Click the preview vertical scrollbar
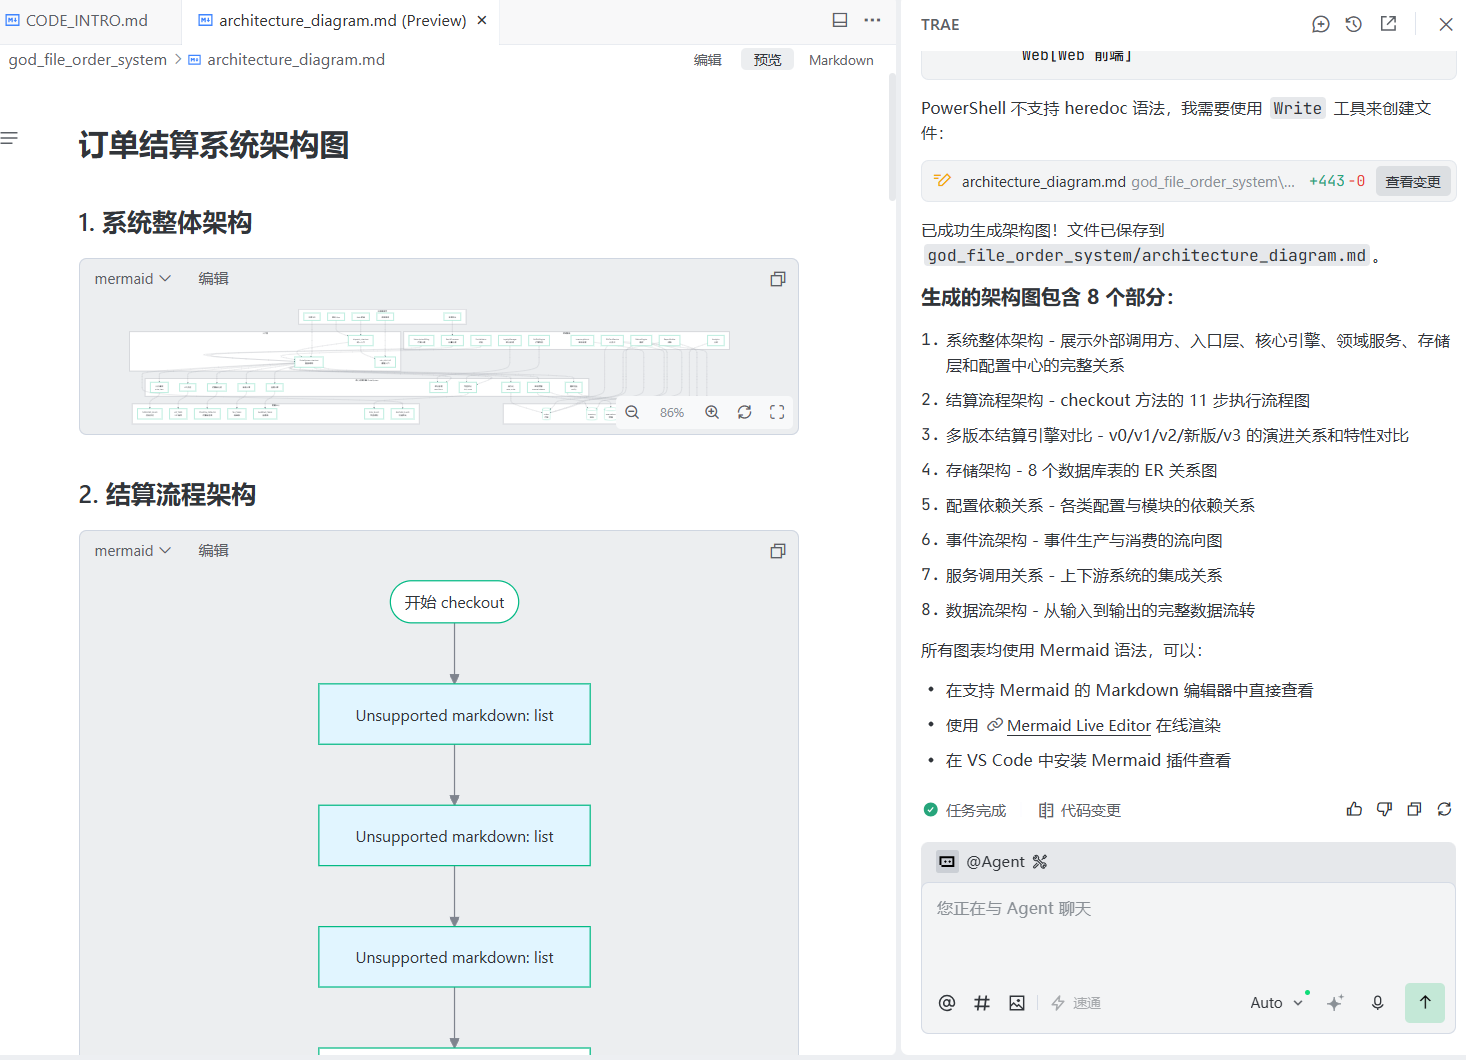The height and width of the screenshot is (1060, 1466). 892,137
